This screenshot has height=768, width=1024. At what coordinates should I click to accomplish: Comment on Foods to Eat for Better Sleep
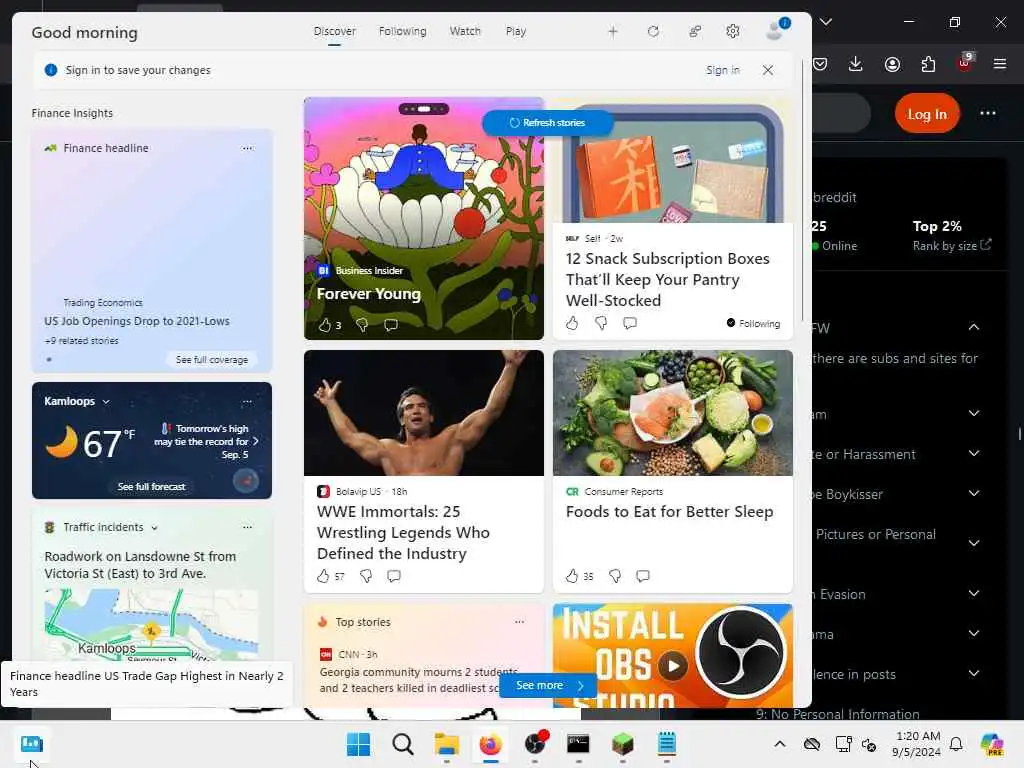tap(643, 576)
